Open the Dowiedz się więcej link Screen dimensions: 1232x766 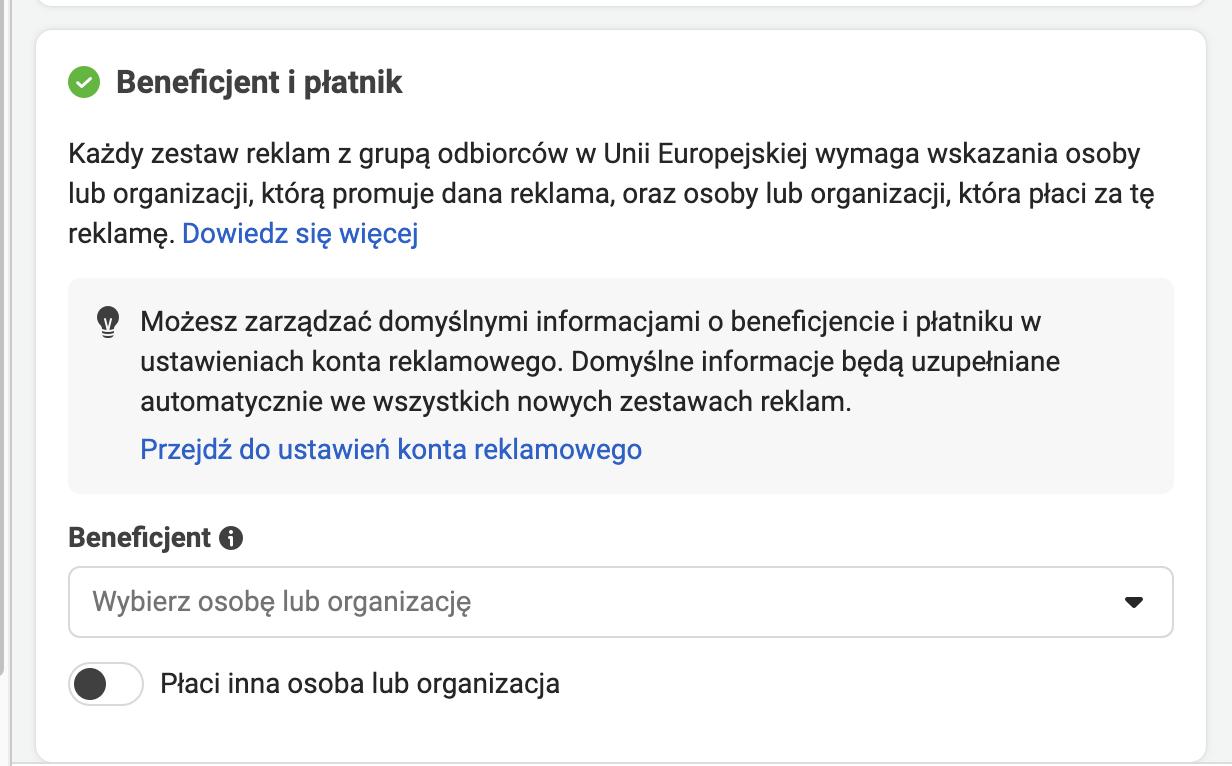coord(300,234)
